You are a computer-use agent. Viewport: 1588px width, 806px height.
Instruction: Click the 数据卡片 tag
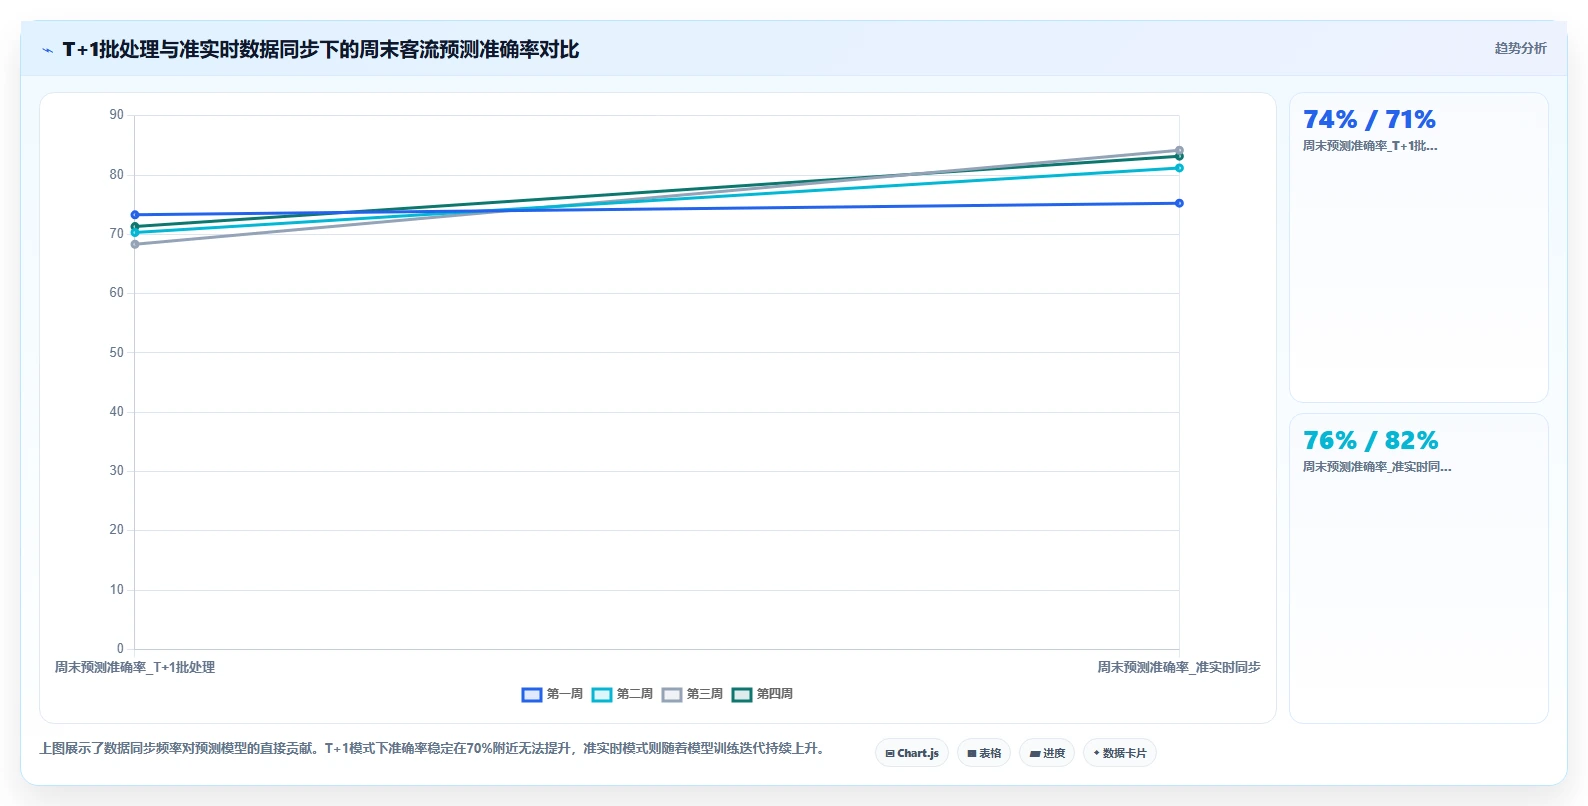(x=1120, y=753)
